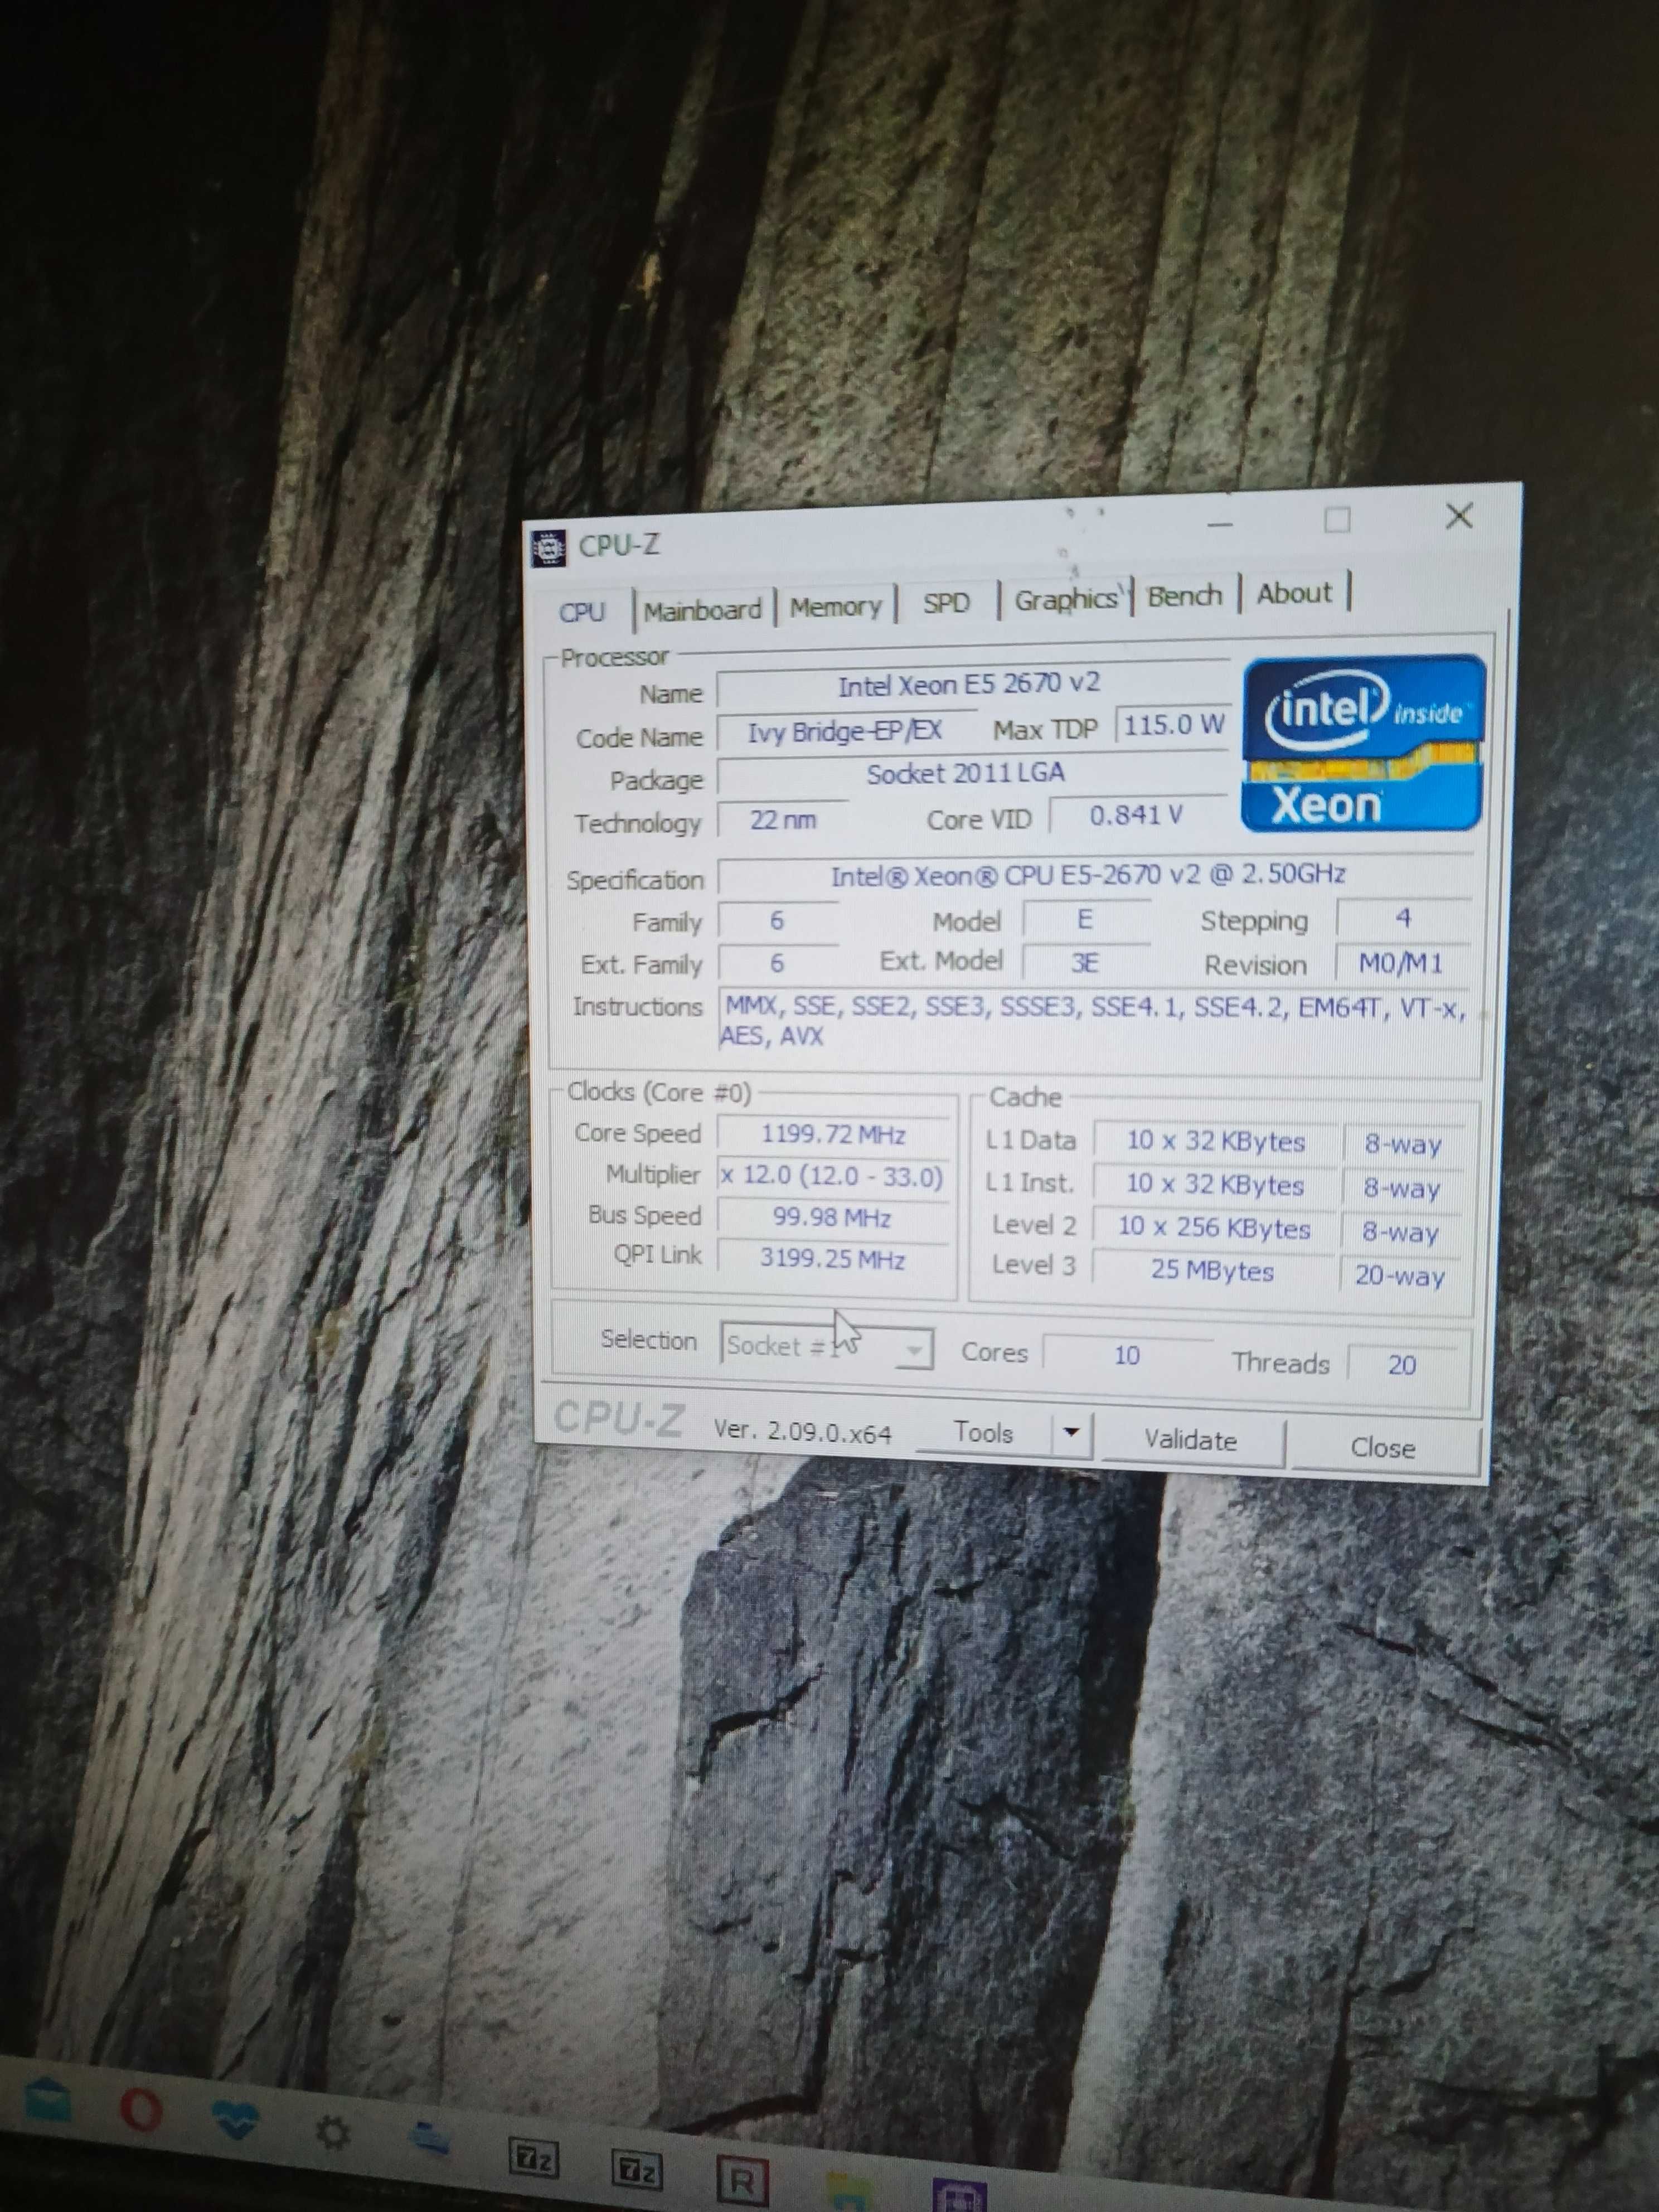This screenshot has height=2212, width=1659.
Task: Click the L1 Data 8-way associativity
Action: tap(1403, 1143)
